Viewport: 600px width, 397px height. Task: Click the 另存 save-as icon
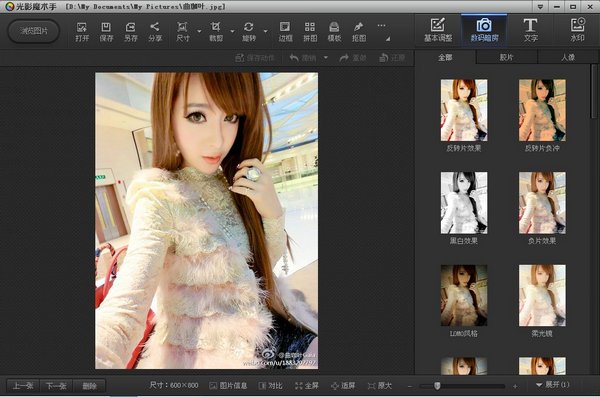[130, 31]
